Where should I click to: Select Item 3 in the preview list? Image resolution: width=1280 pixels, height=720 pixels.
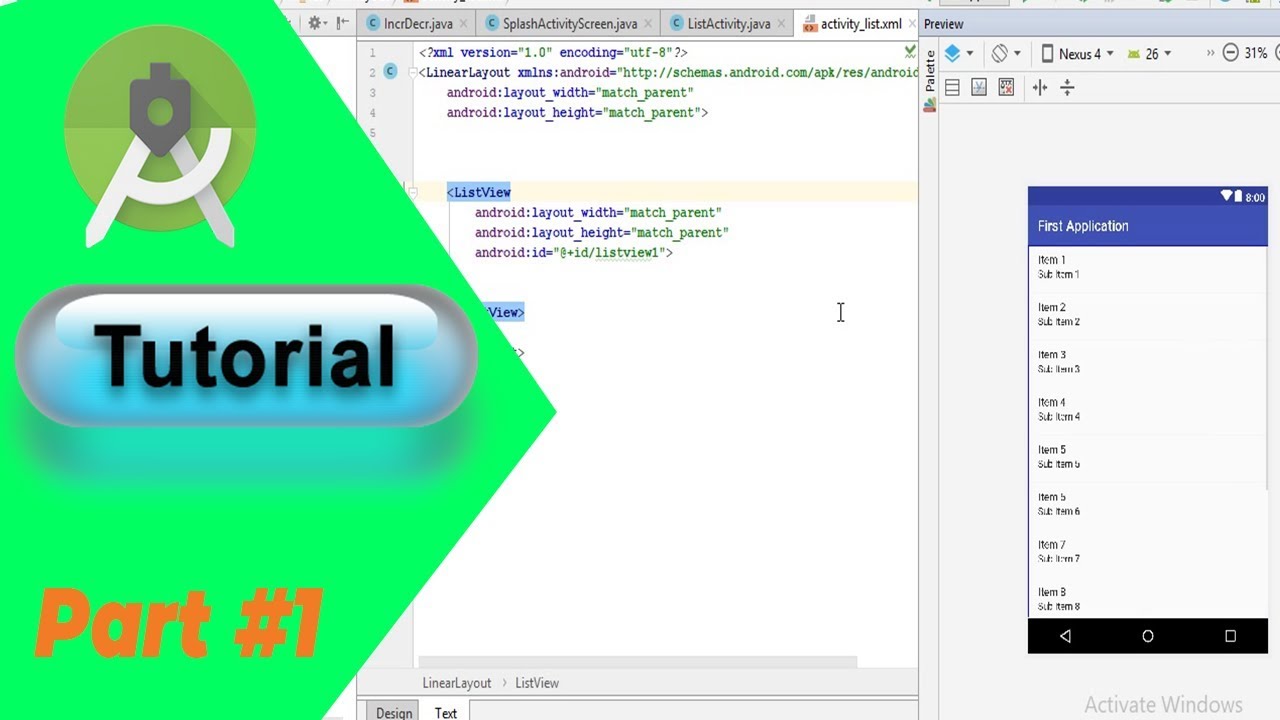(1148, 362)
